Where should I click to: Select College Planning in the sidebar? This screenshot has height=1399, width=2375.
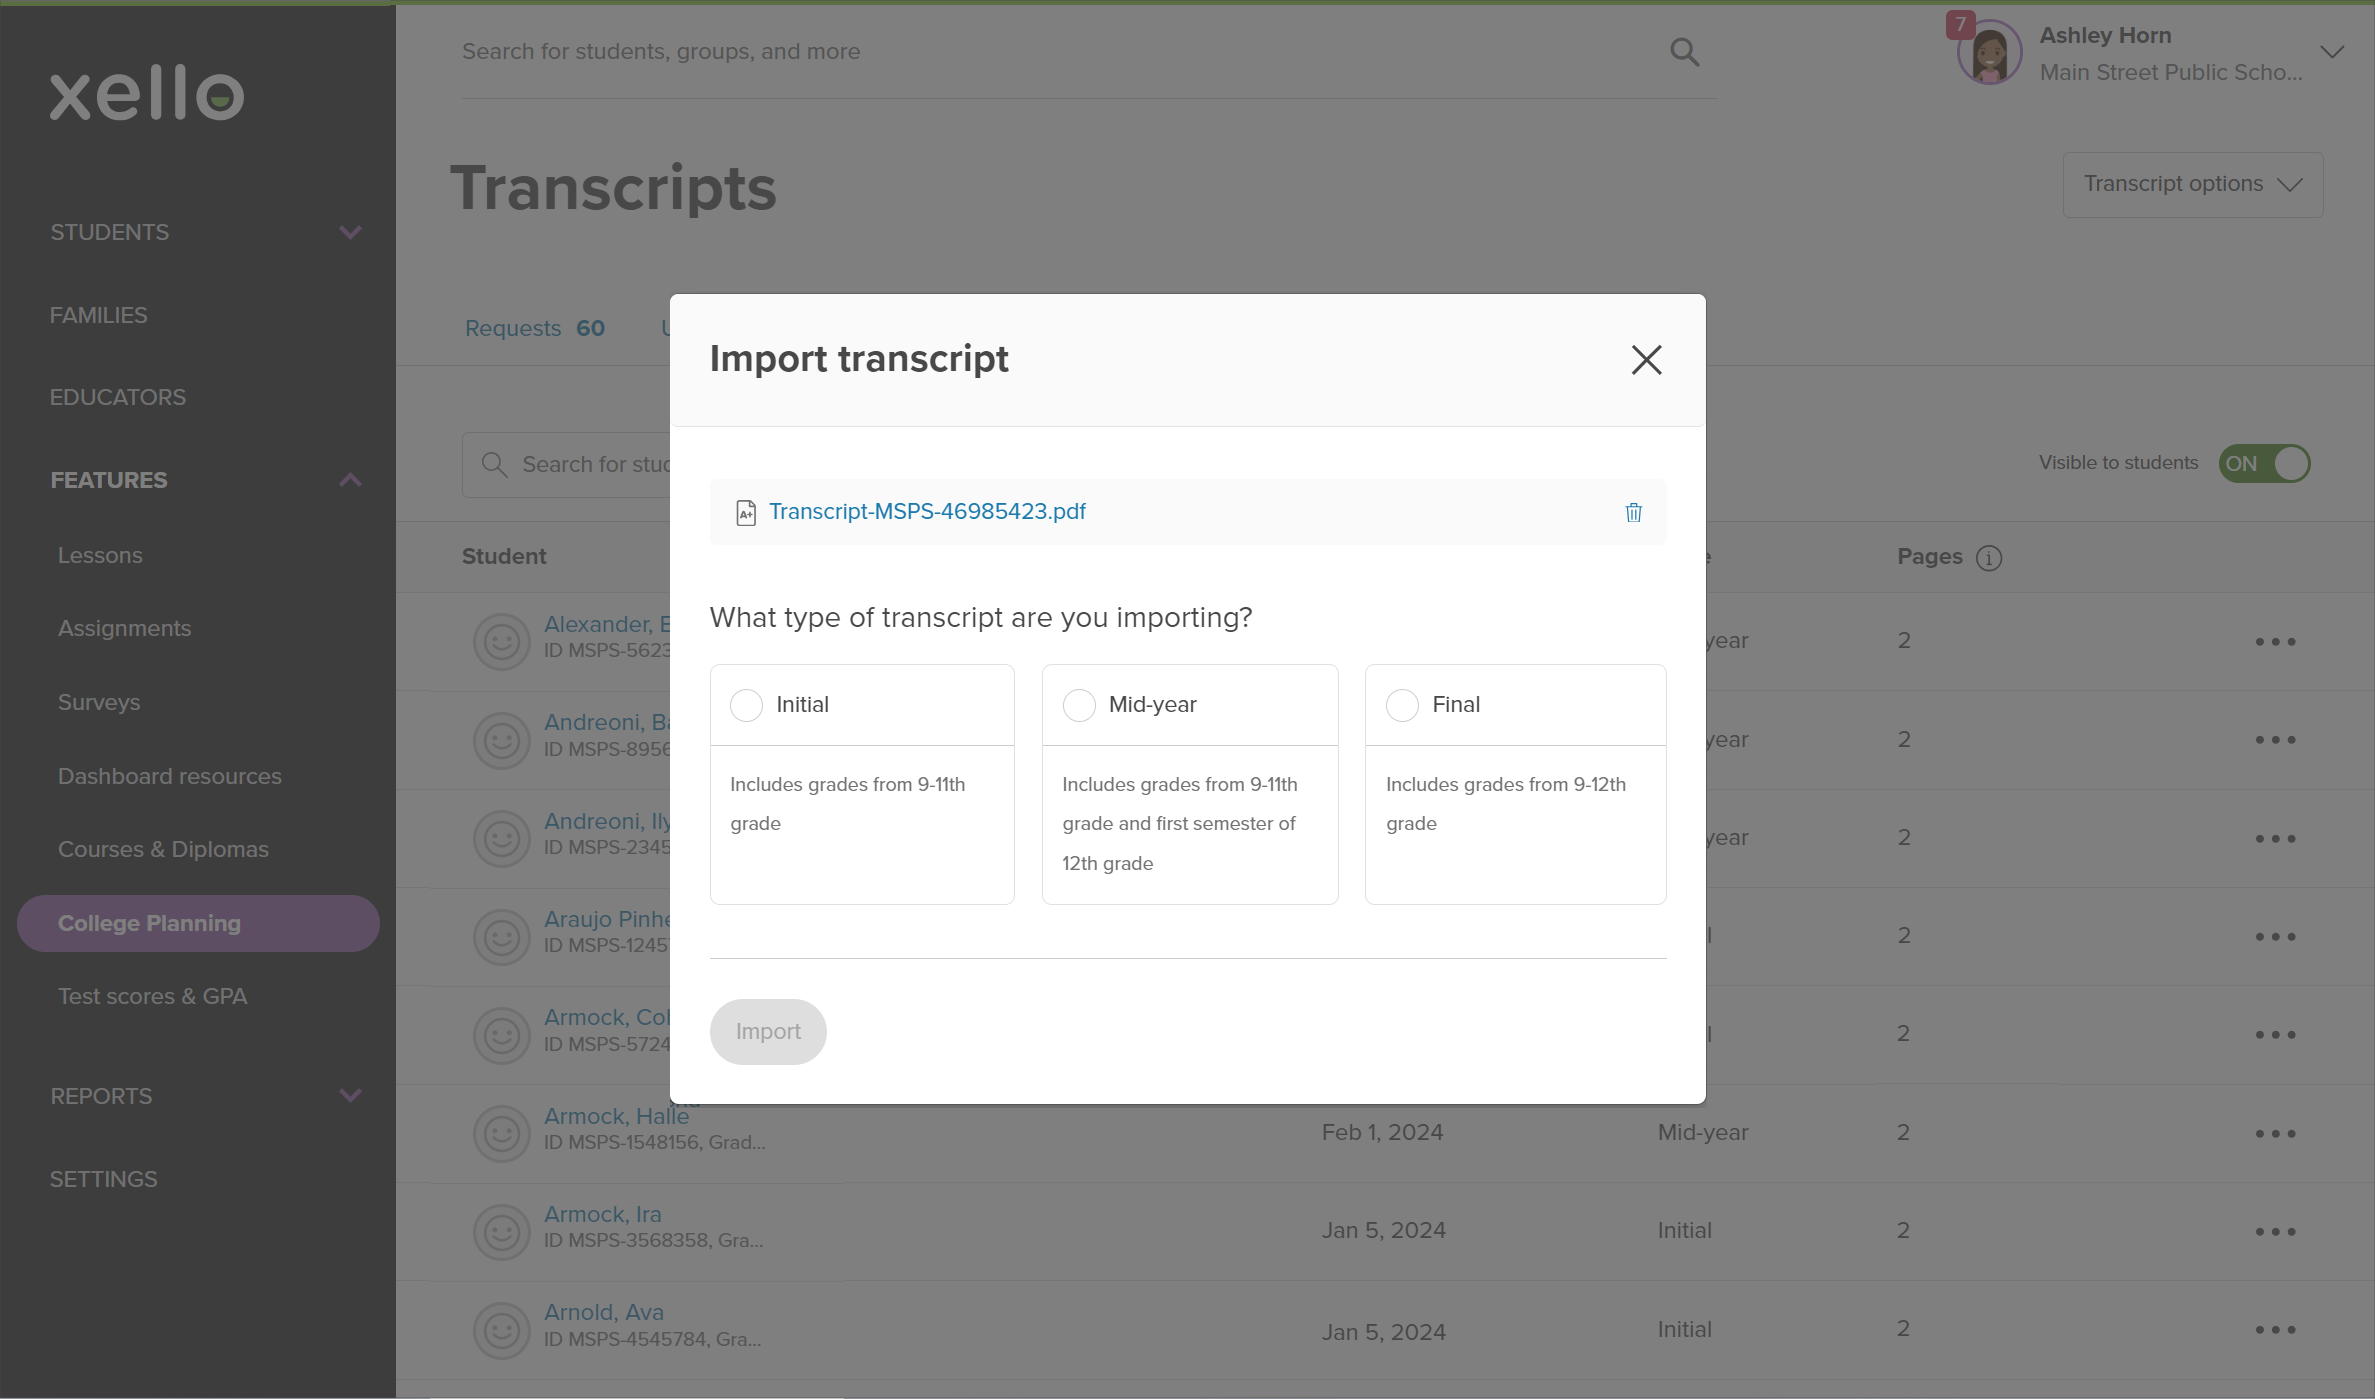tap(198, 923)
